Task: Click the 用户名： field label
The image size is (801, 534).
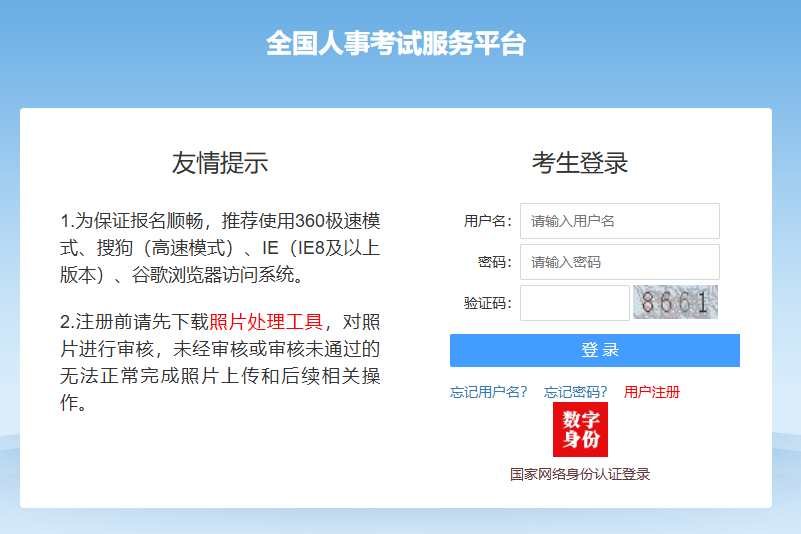Action: pos(488,221)
